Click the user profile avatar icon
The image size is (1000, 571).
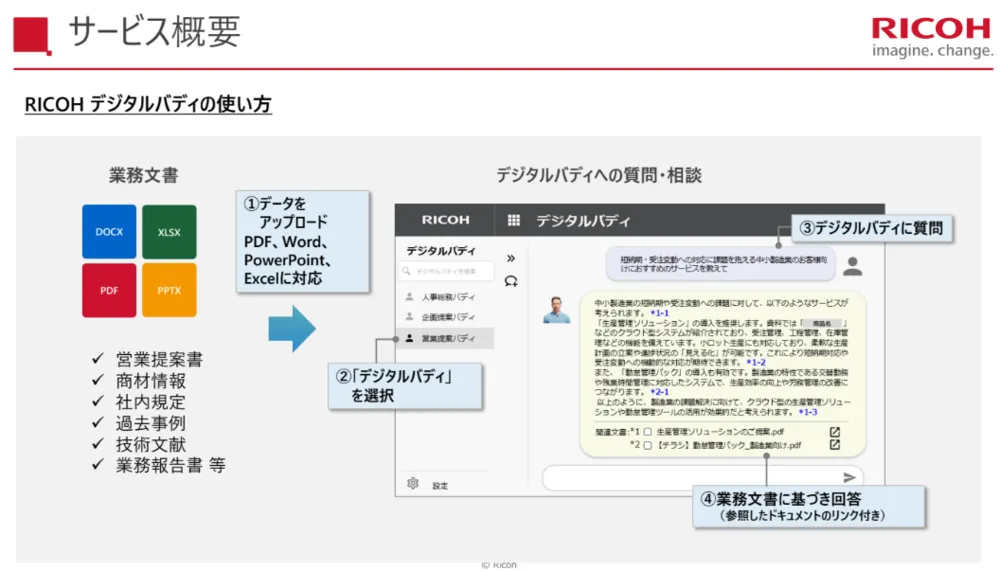852,266
